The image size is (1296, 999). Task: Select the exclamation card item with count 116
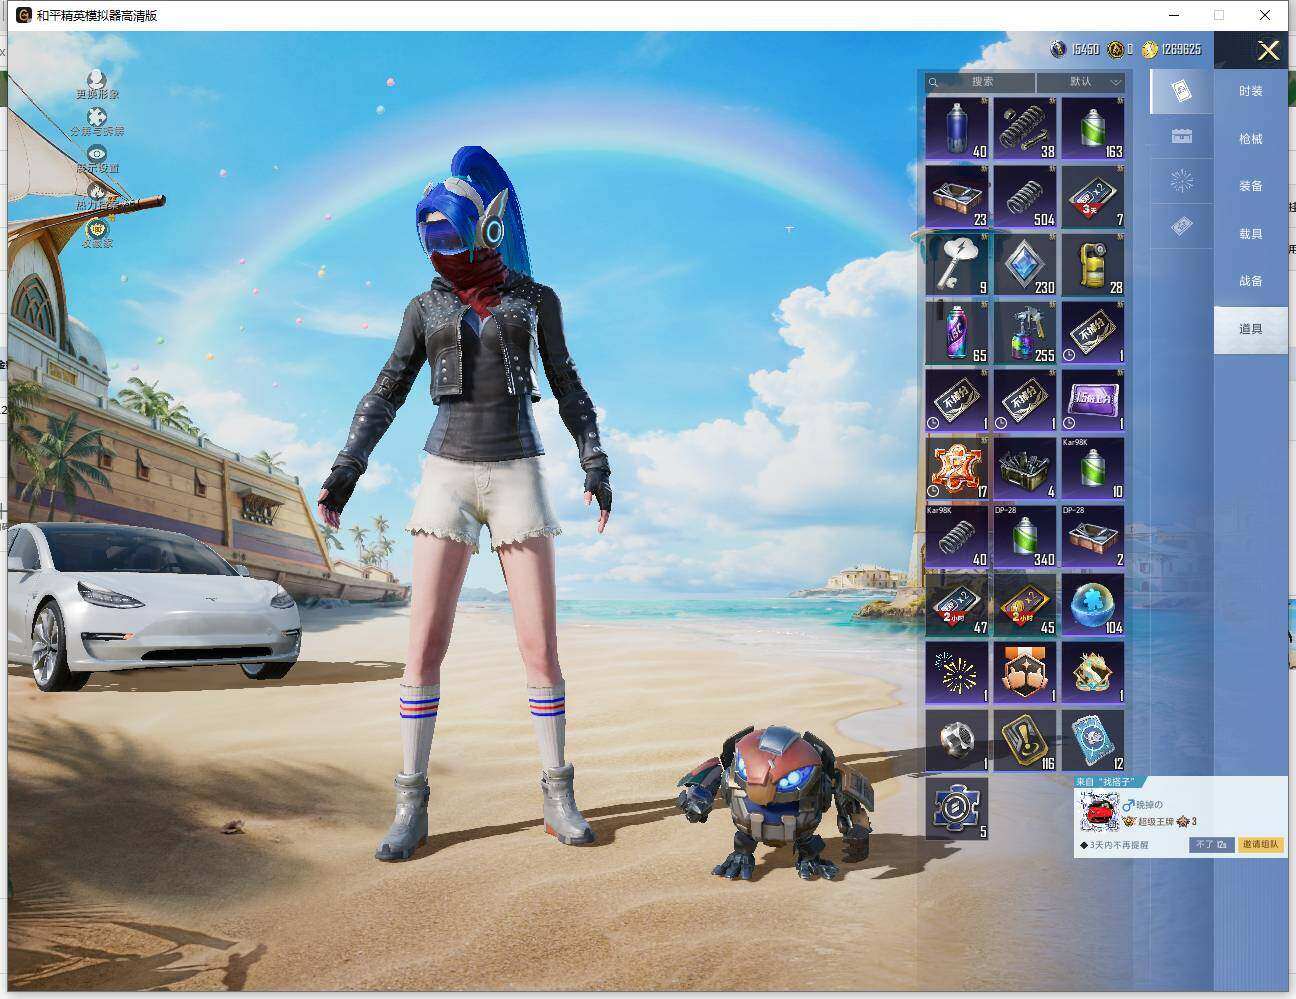[x=1025, y=740]
